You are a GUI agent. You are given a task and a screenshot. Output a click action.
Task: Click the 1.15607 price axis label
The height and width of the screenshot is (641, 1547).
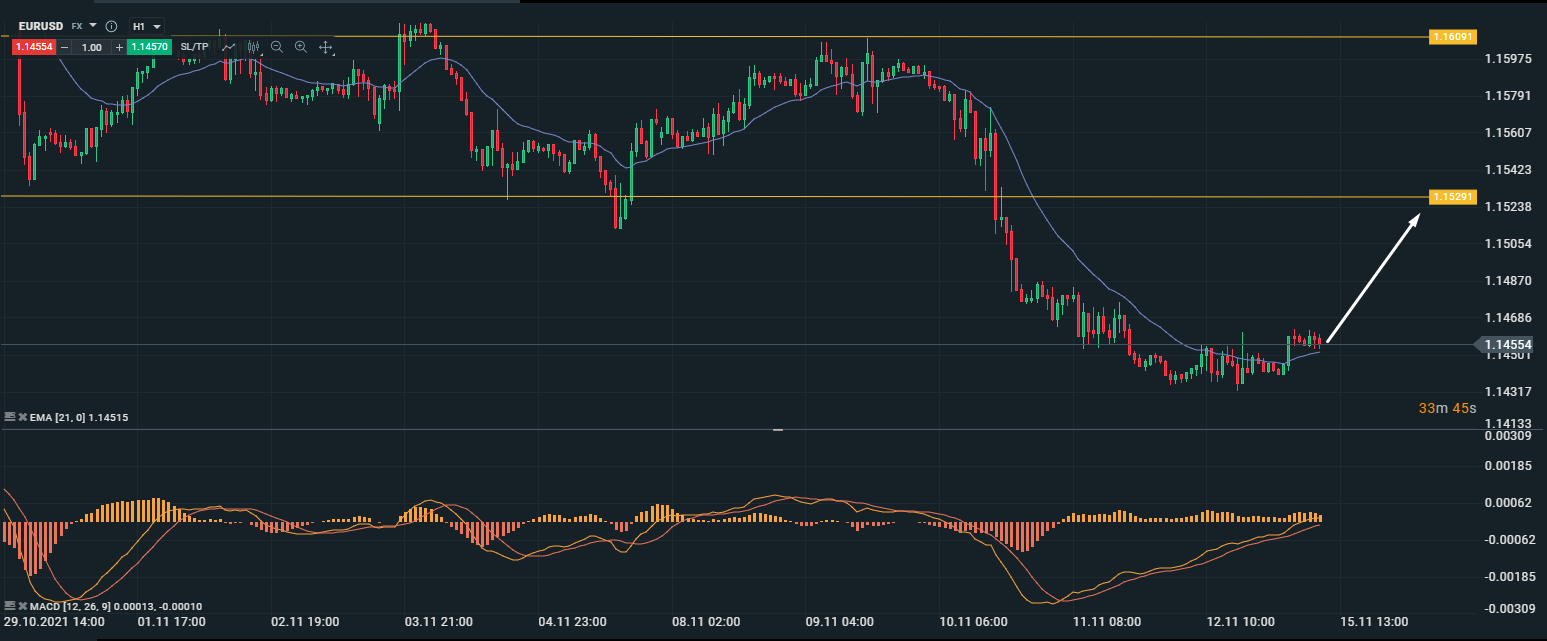pos(1509,133)
